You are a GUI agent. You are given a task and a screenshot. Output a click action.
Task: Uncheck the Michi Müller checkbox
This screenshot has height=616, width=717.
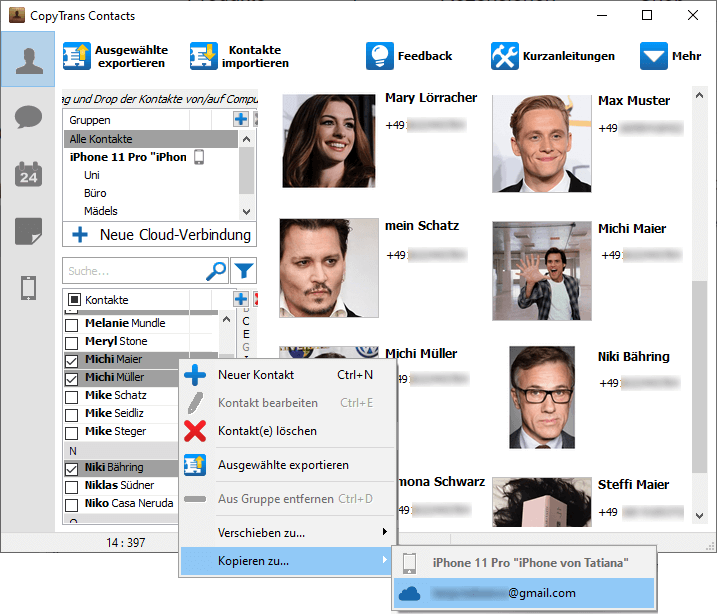click(71, 379)
